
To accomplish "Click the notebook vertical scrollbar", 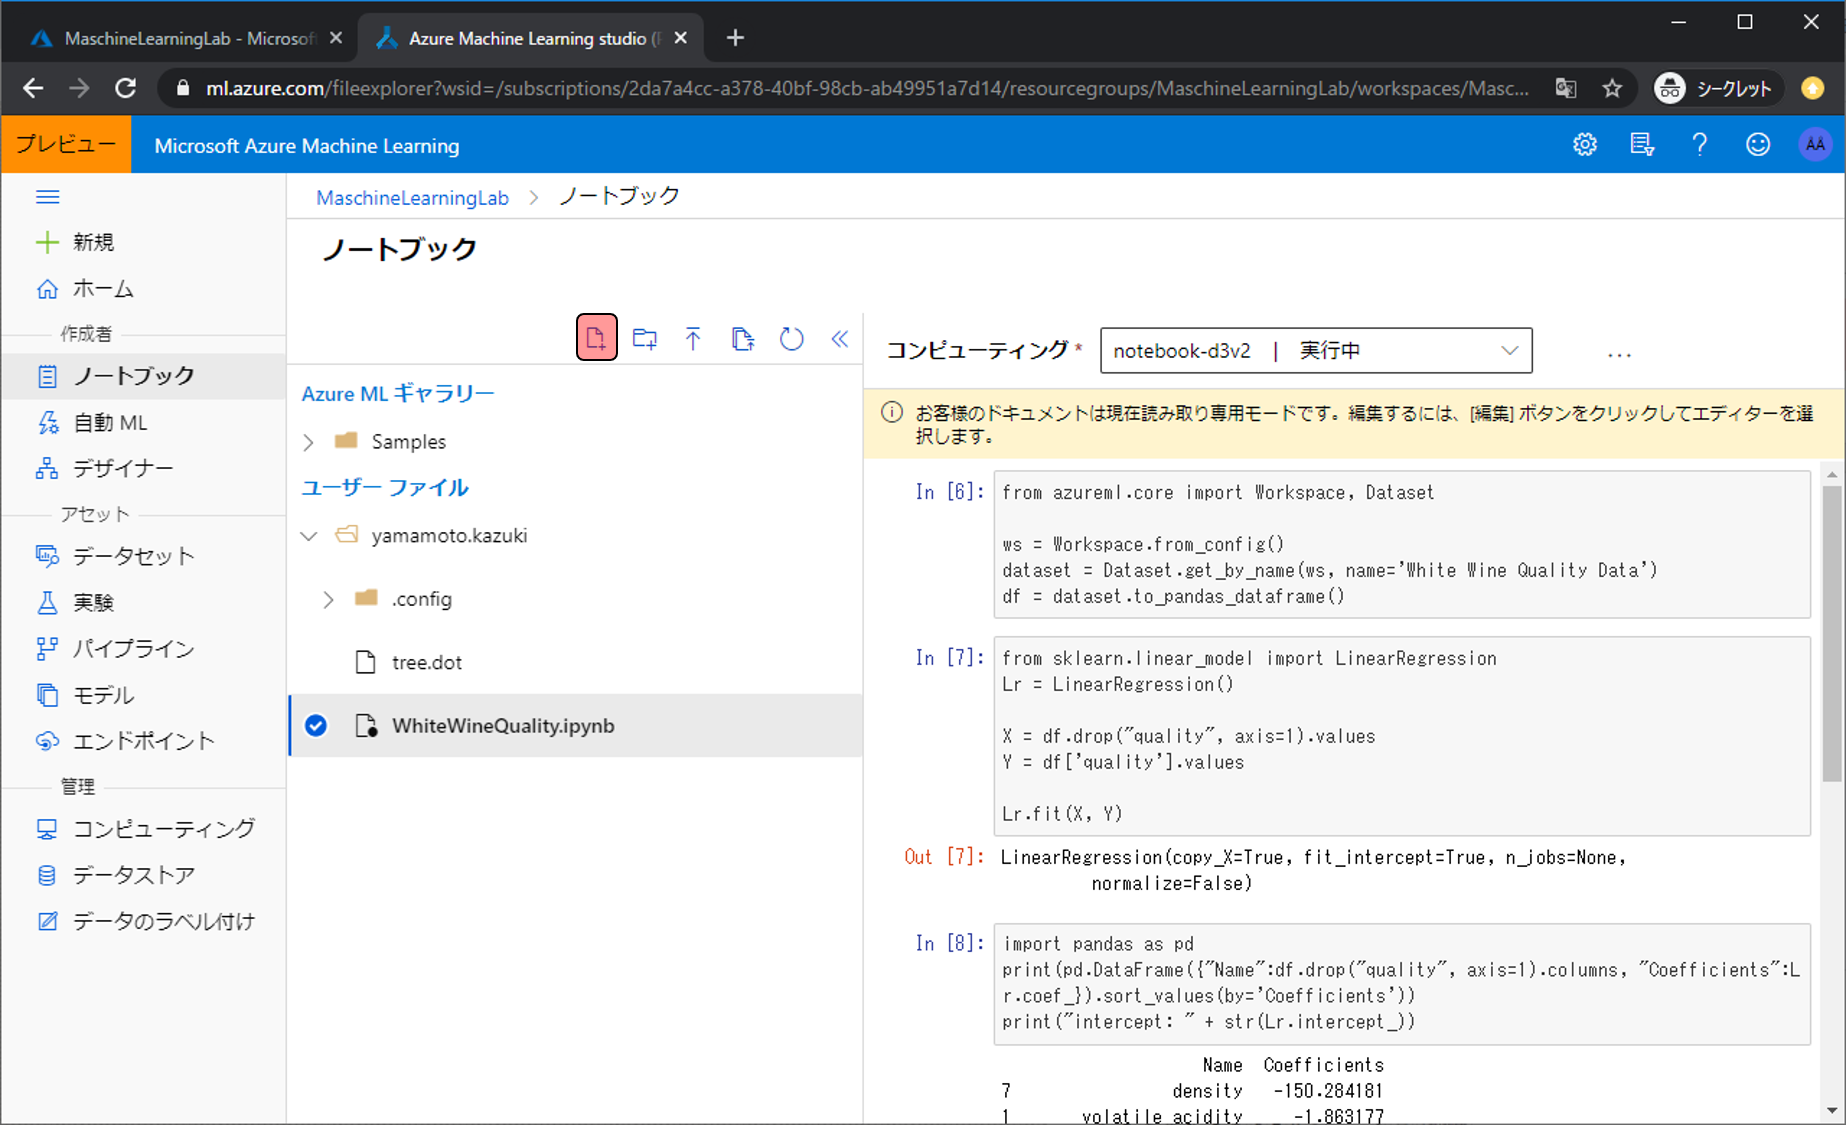I will pyautogui.click(x=1831, y=634).
